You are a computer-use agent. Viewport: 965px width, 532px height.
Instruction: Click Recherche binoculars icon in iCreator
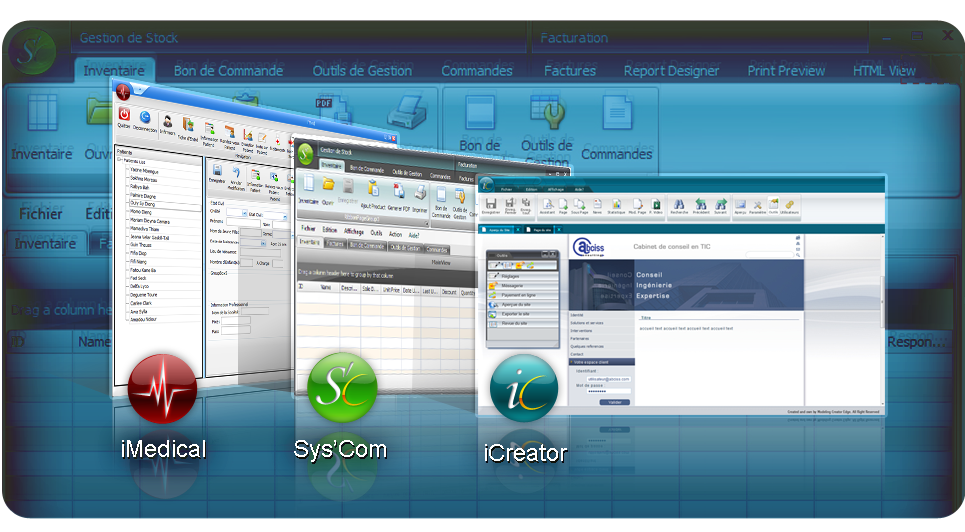(679, 204)
